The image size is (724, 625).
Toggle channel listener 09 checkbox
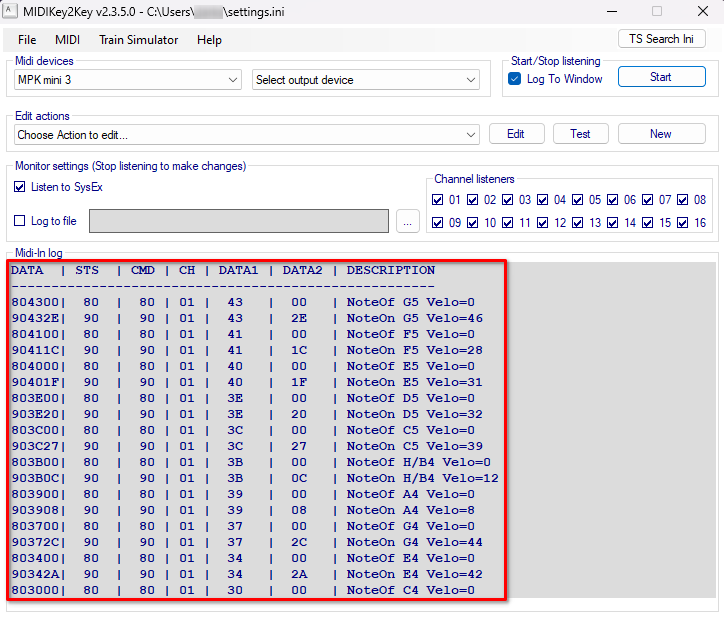pyautogui.click(x=437, y=222)
